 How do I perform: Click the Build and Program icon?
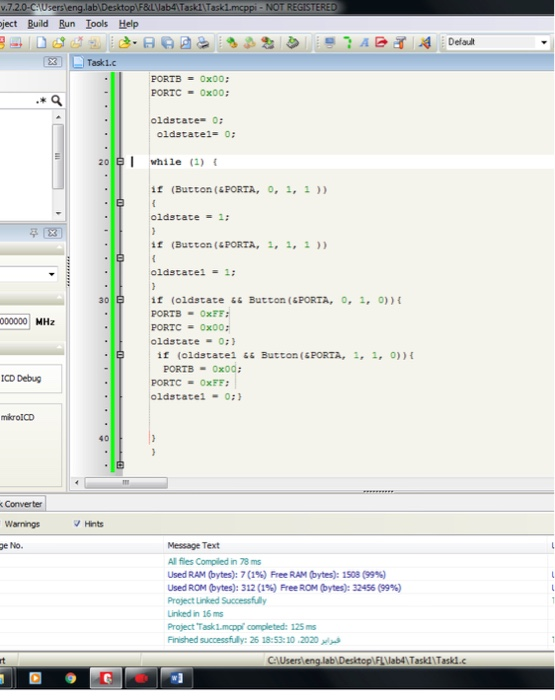click(x=267, y=42)
